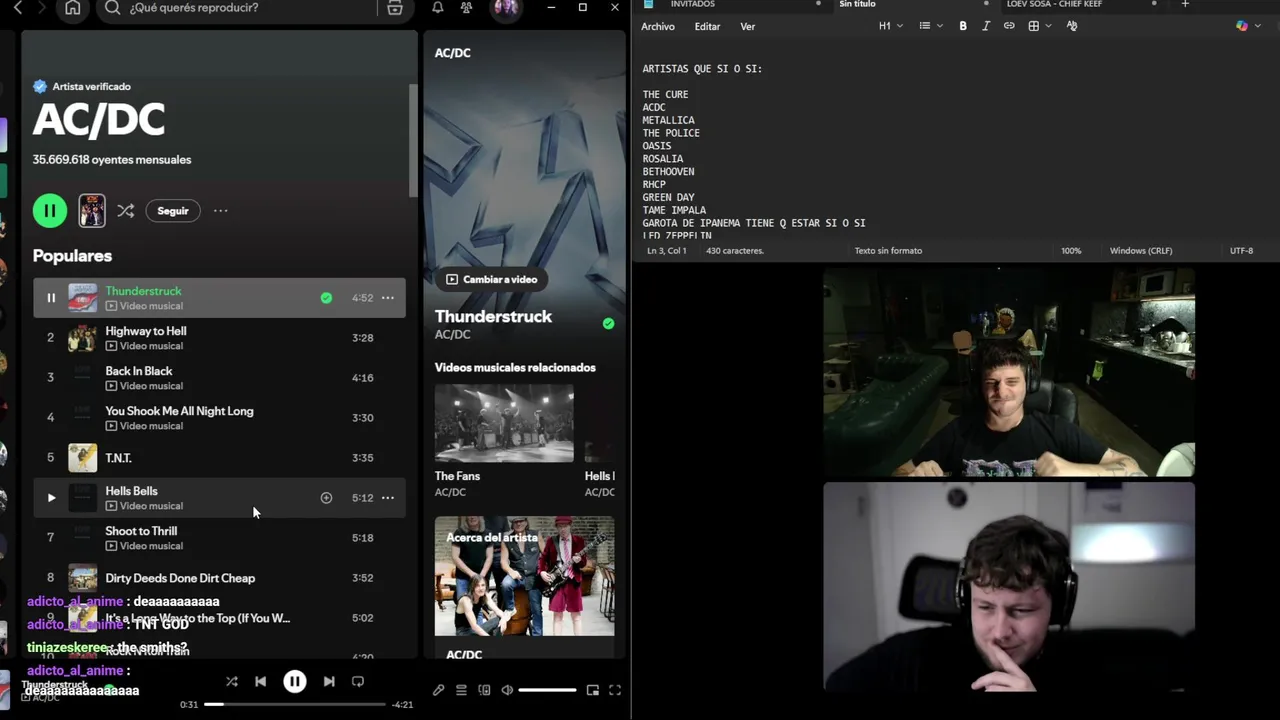Viewport: 1280px width, 720px height.
Task: Open Spotify notifications bell
Action: click(438, 8)
